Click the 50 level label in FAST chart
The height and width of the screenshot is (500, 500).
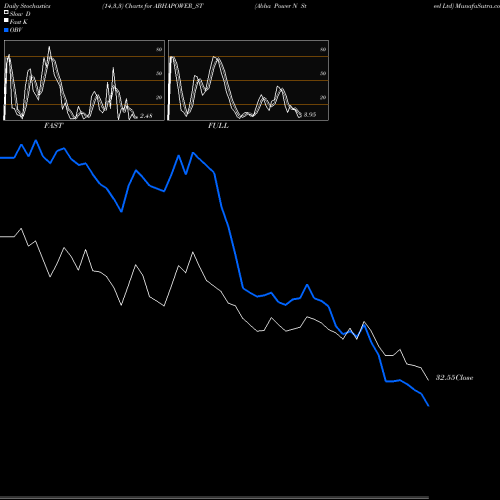pyautogui.click(x=159, y=73)
